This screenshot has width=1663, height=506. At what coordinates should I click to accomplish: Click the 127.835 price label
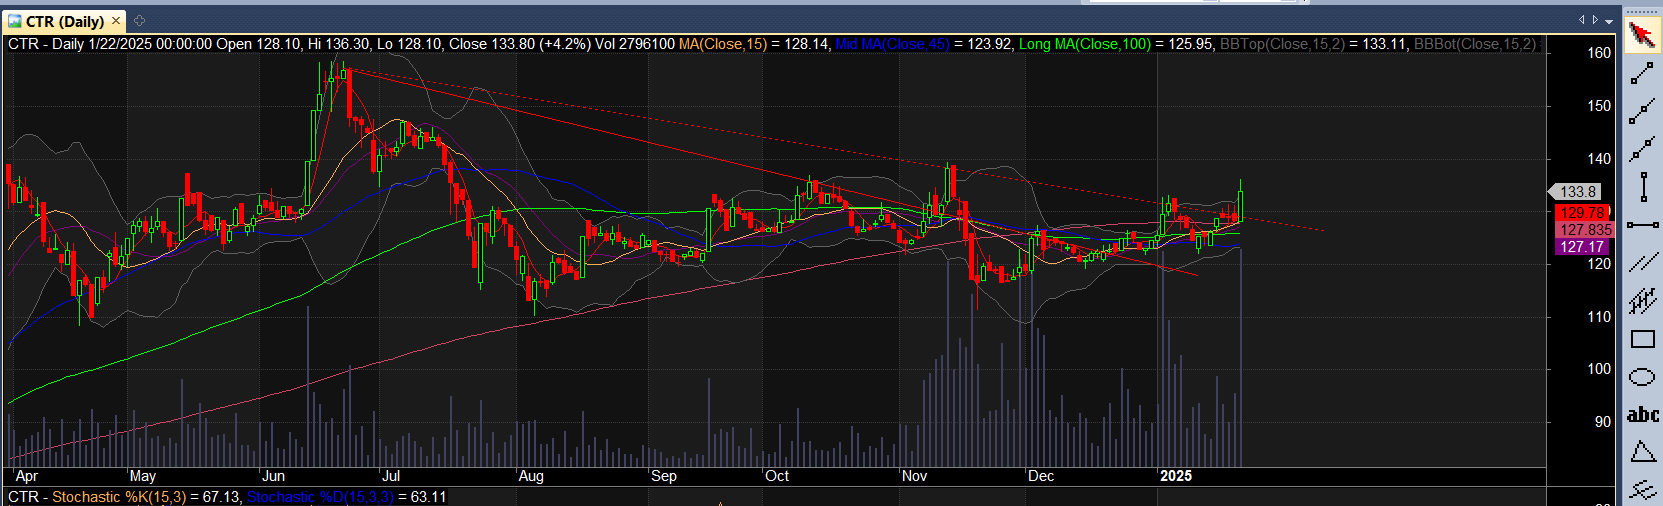pos(1585,229)
